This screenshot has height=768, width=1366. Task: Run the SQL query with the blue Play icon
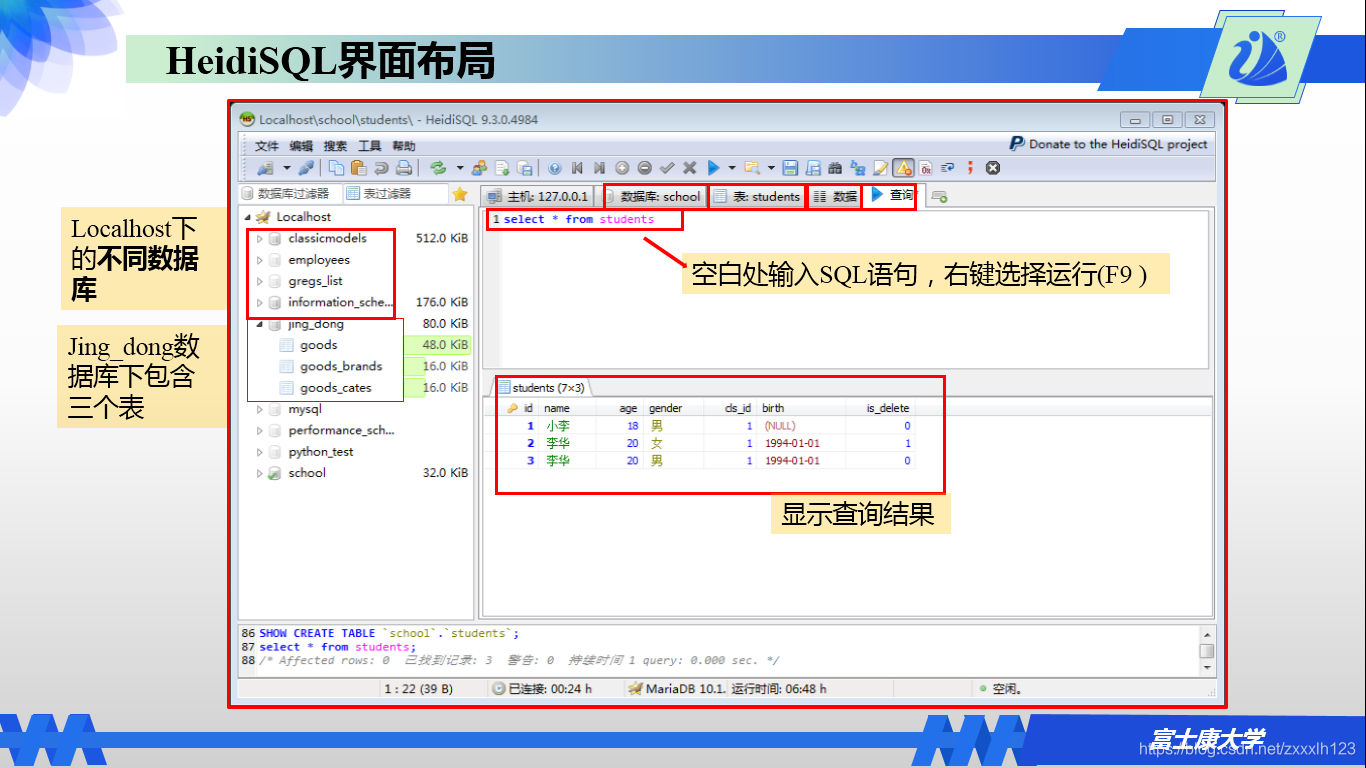click(713, 170)
